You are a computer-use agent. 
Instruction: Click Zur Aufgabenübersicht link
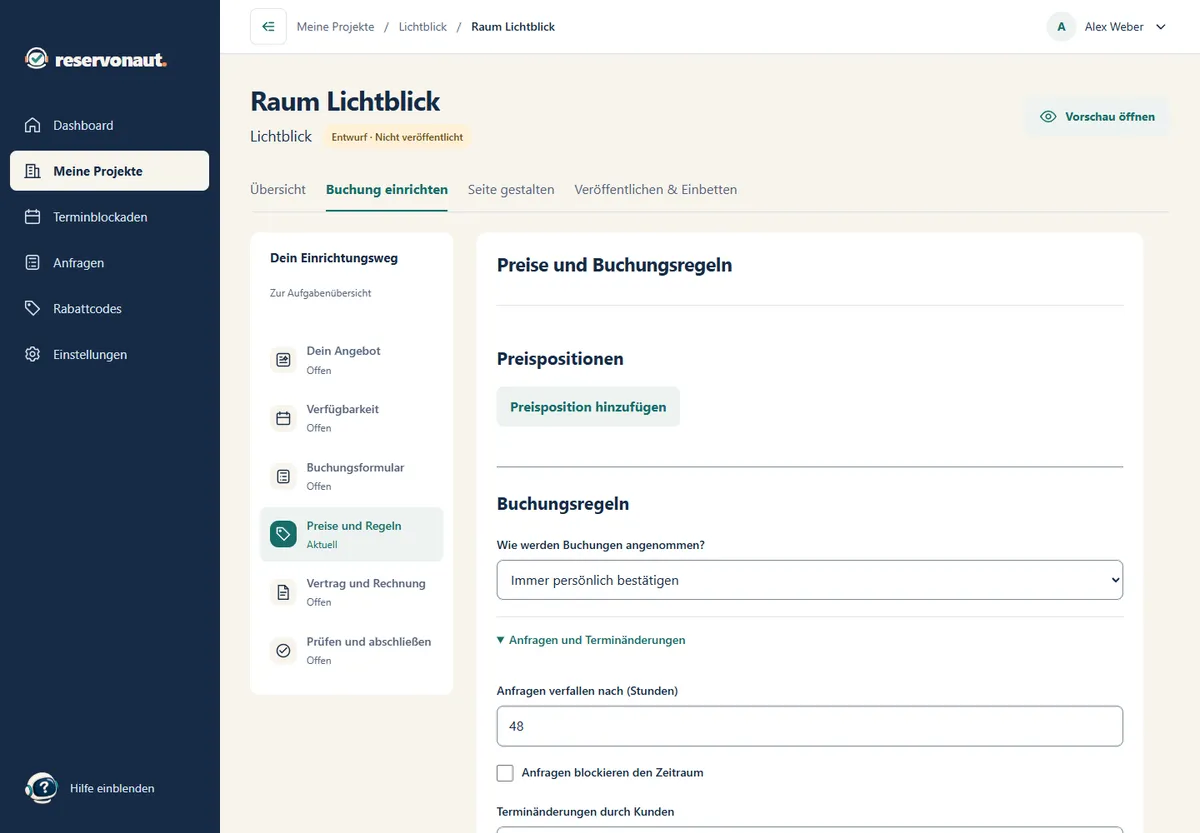321,293
